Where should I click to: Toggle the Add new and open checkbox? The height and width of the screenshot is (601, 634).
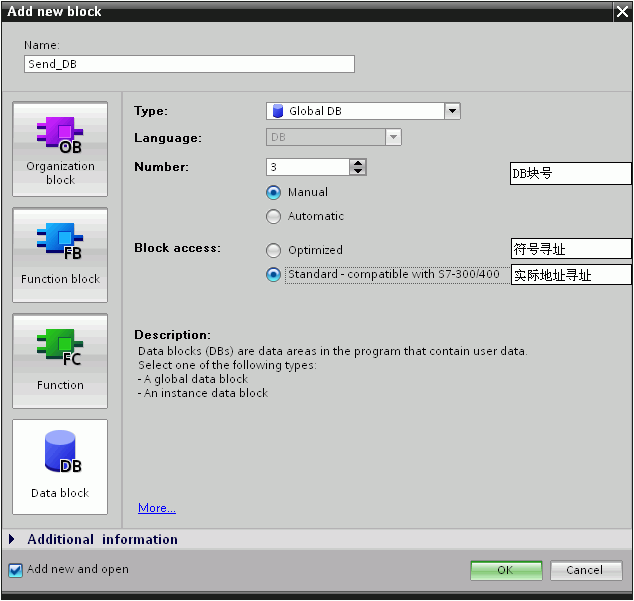15,570
